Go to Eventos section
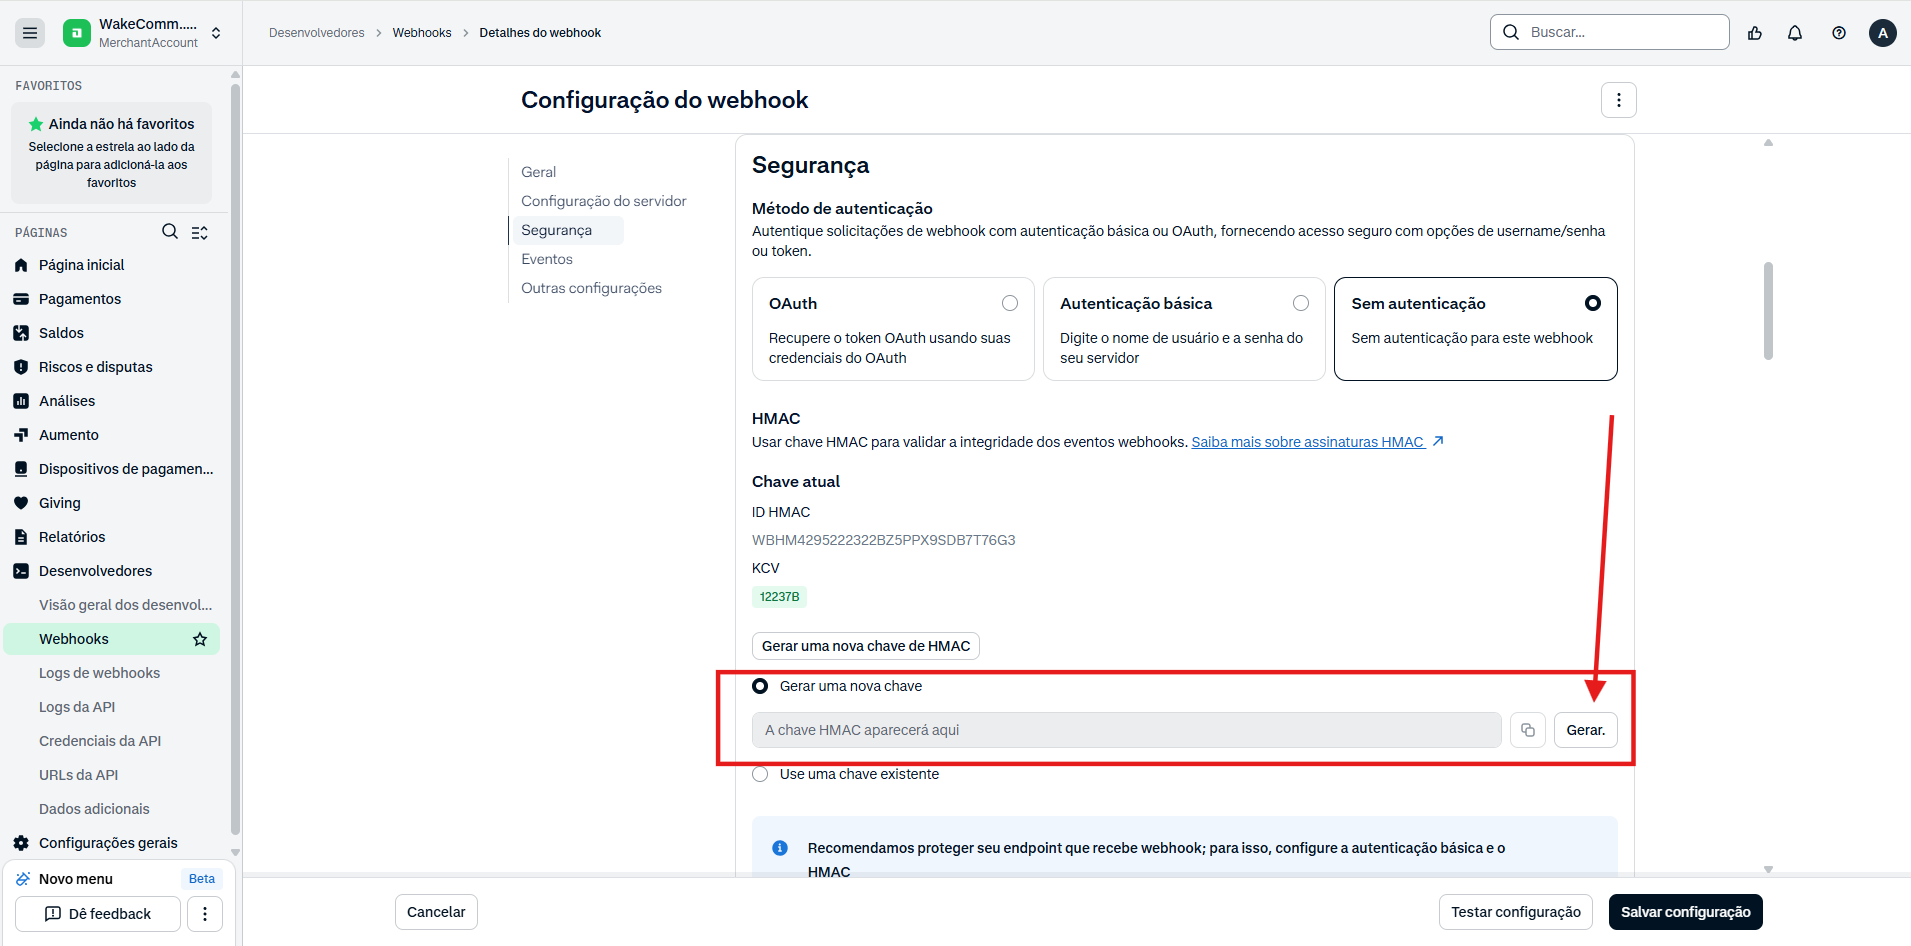The height and width of the screenshot is (946, 1911). point(547,259)
